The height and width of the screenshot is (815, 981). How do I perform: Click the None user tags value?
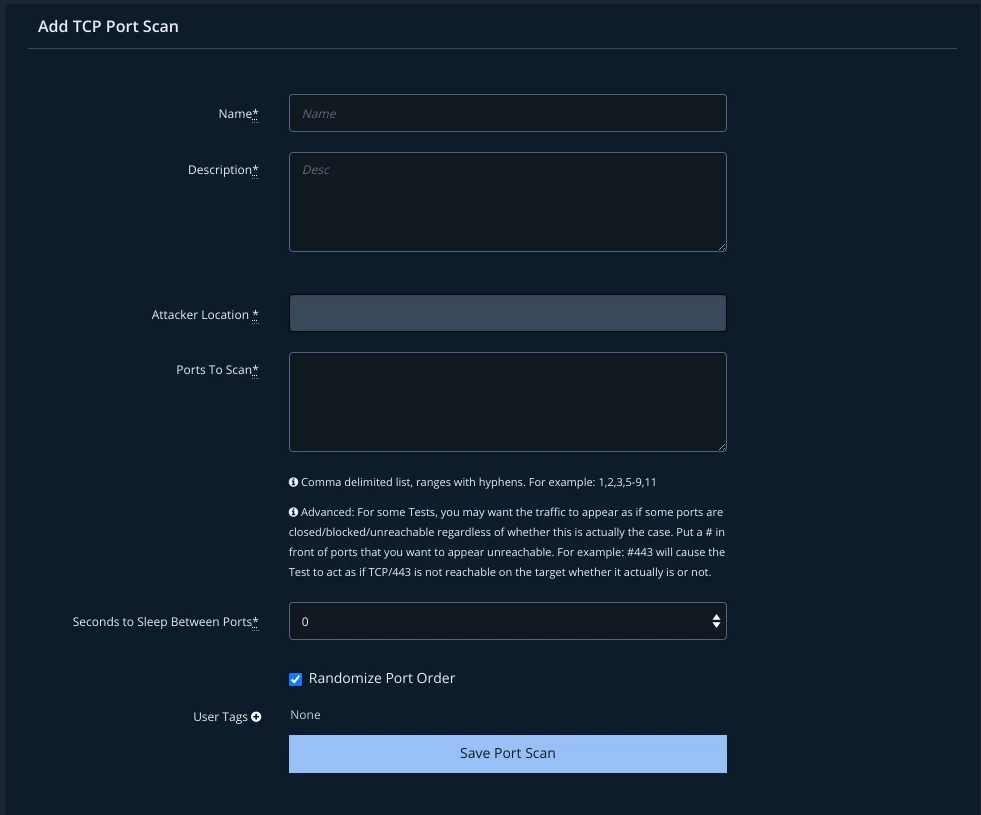tap(305, 715)
